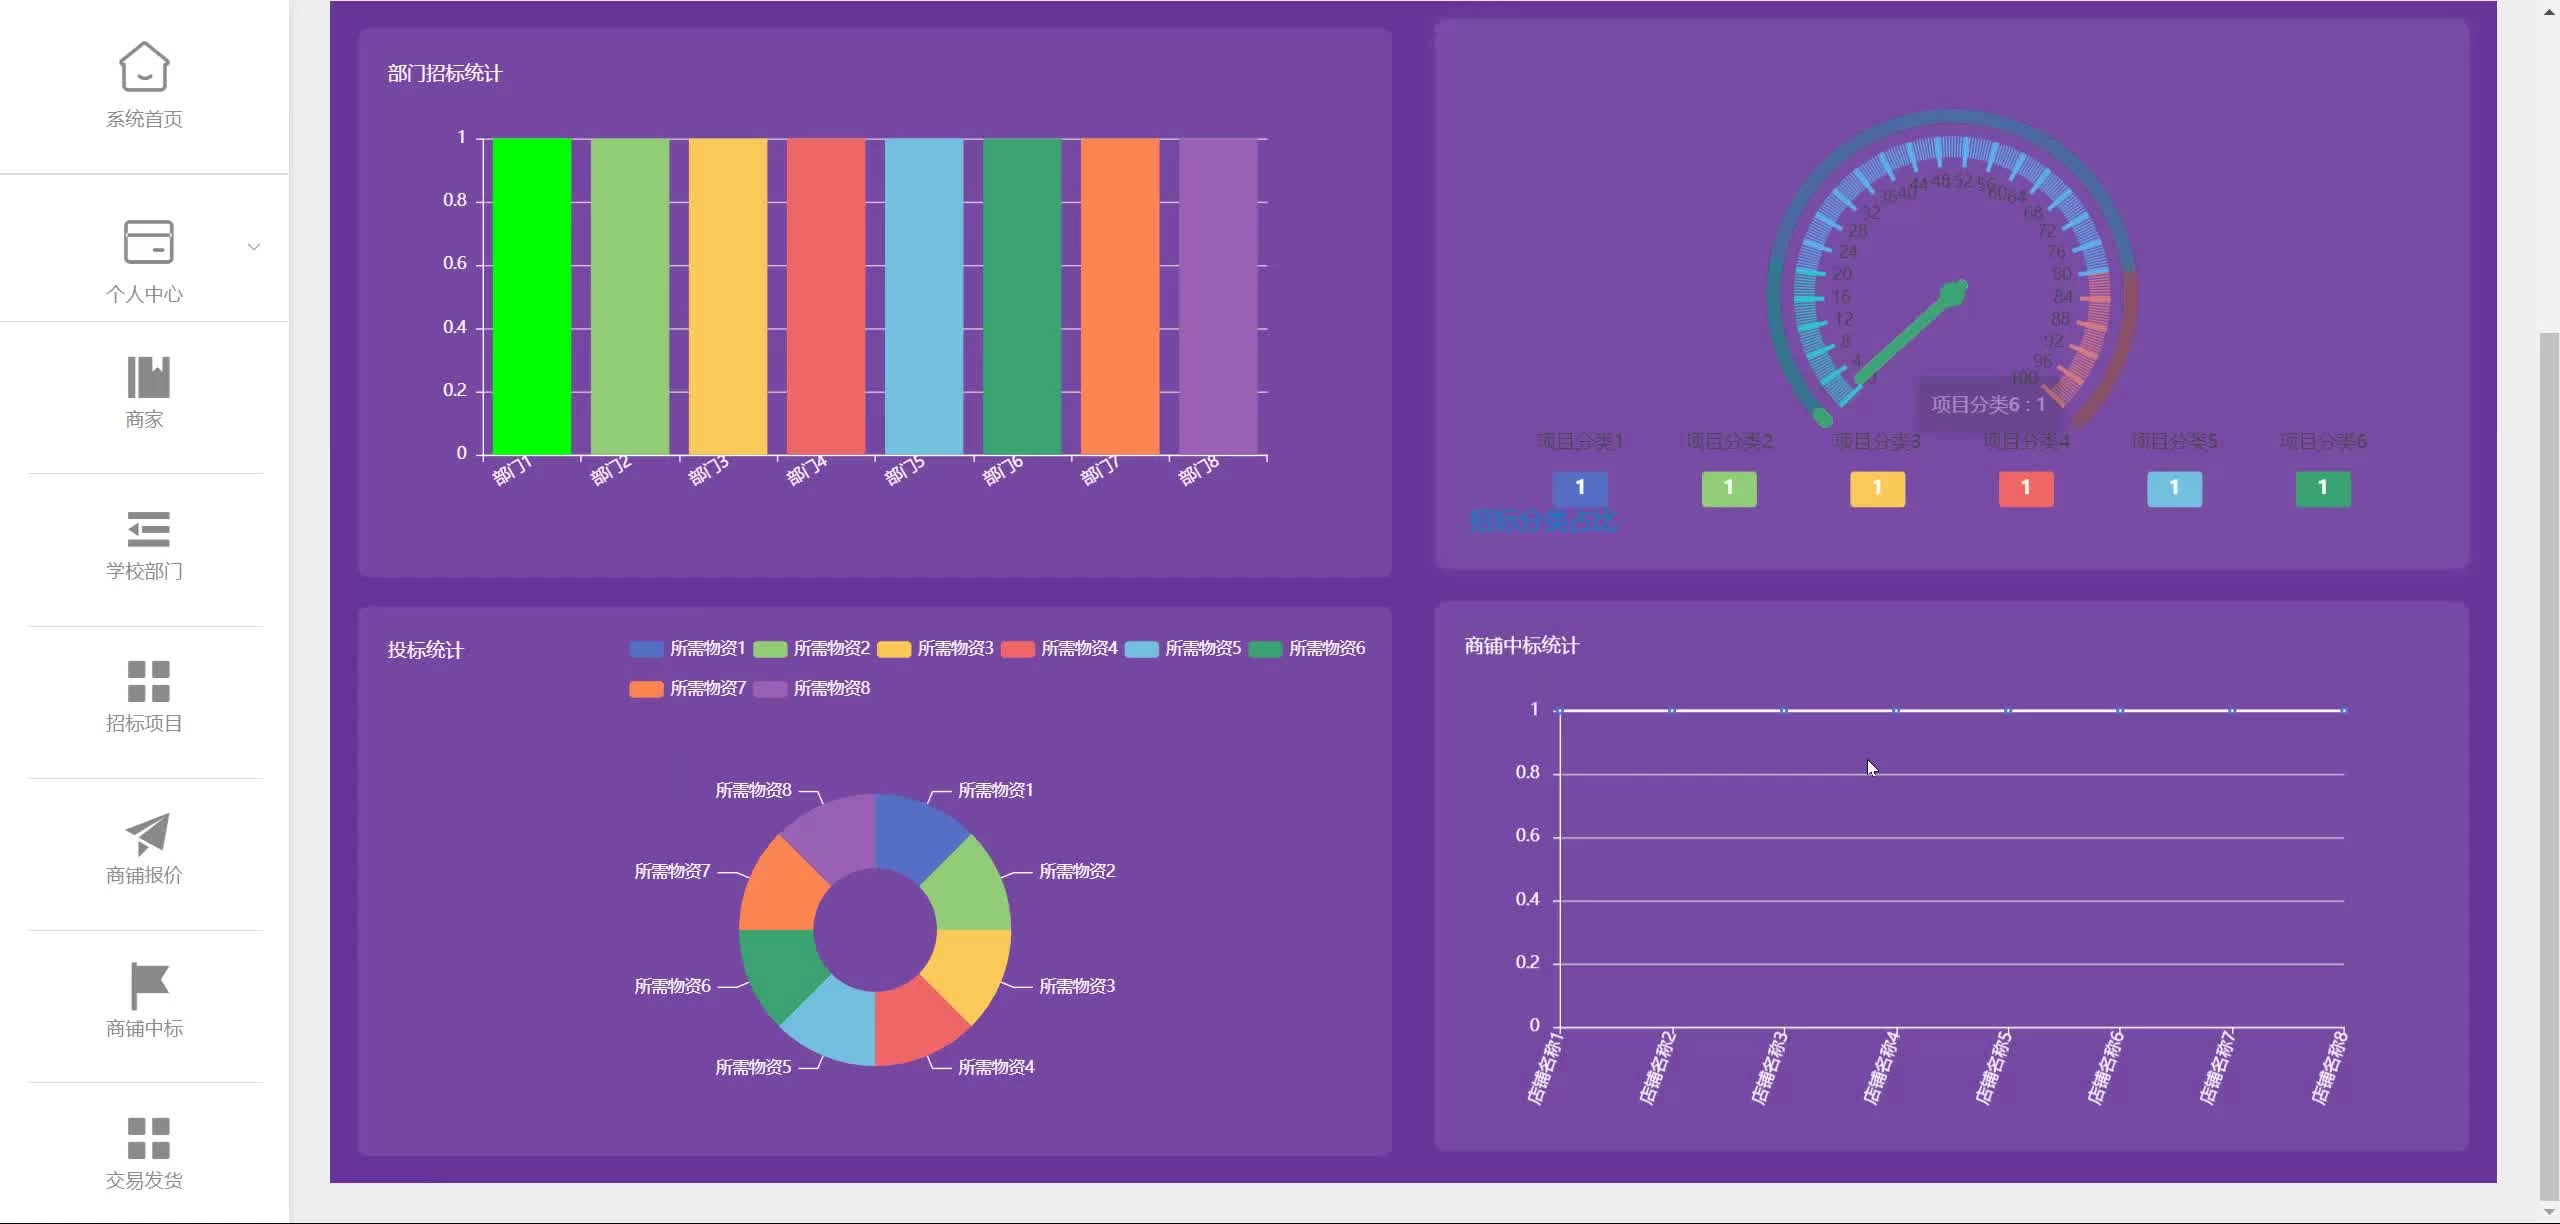The width and height of the screenshot is (2560, 1224).
Task: Open 学校部门 list icon
Action: [148, 529]
